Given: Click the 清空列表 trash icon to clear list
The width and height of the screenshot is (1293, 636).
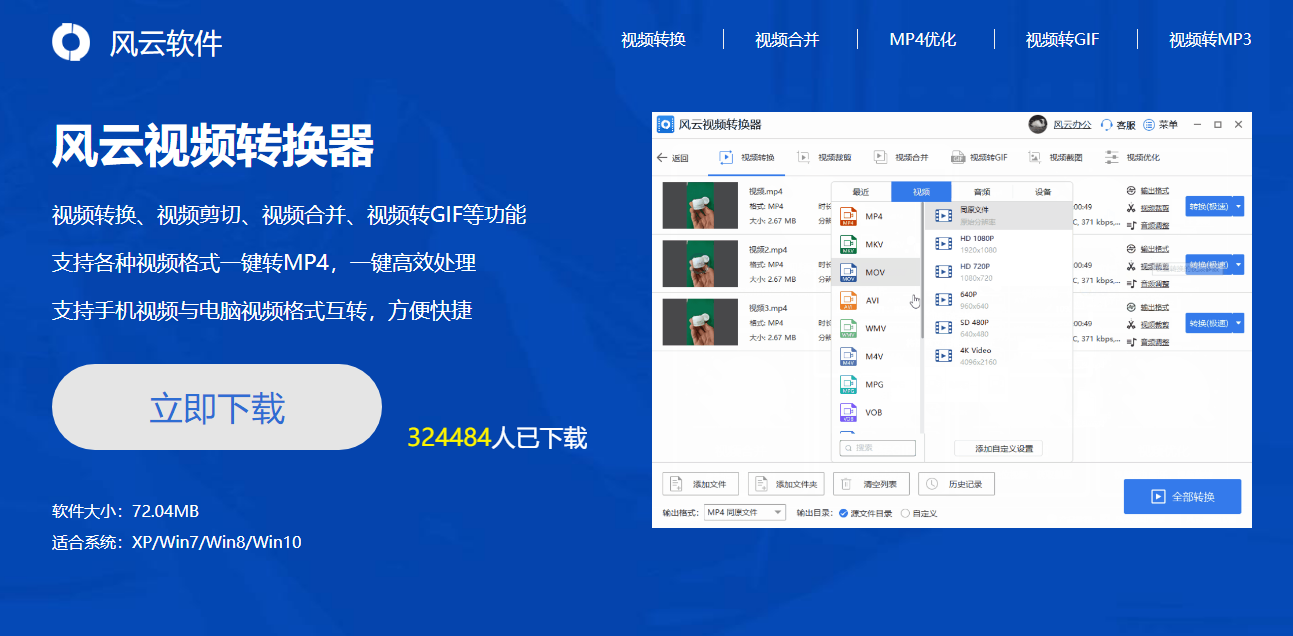Looking at the screenshot, I should [844, 484].
